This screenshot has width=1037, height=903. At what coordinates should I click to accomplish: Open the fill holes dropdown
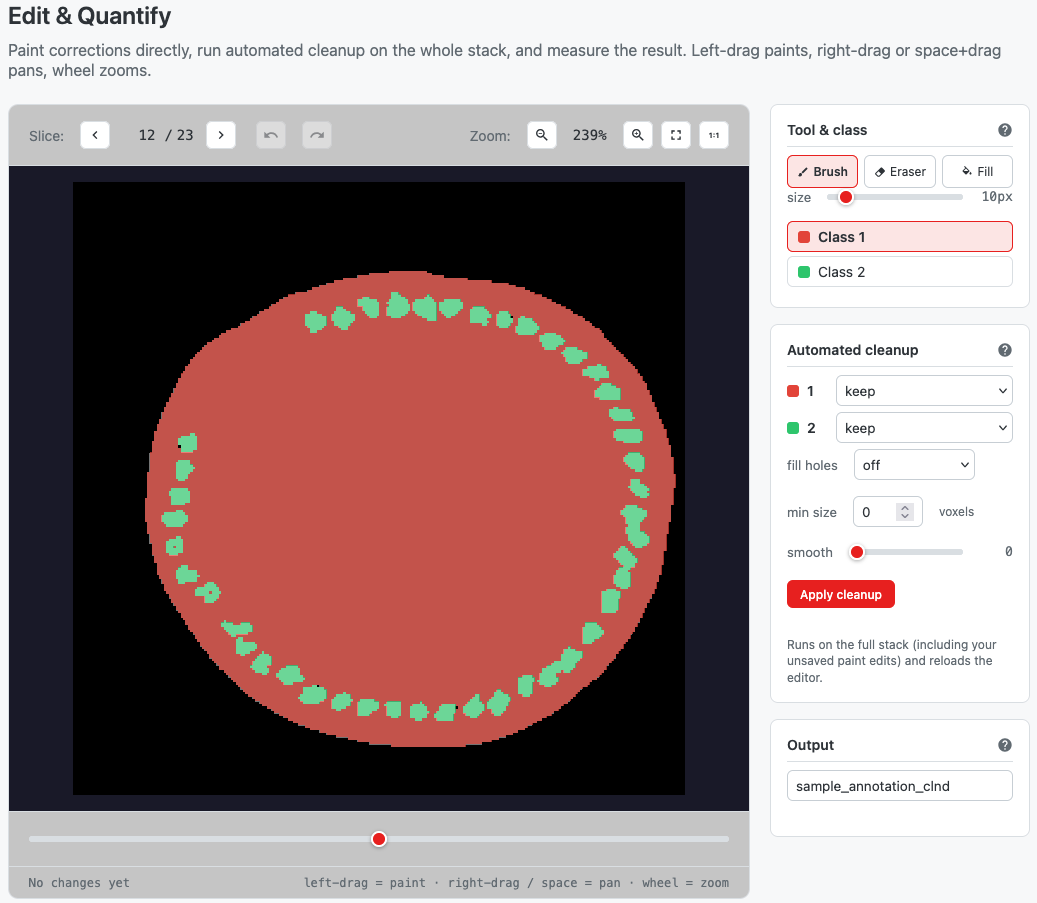click(x=914, y=465)
